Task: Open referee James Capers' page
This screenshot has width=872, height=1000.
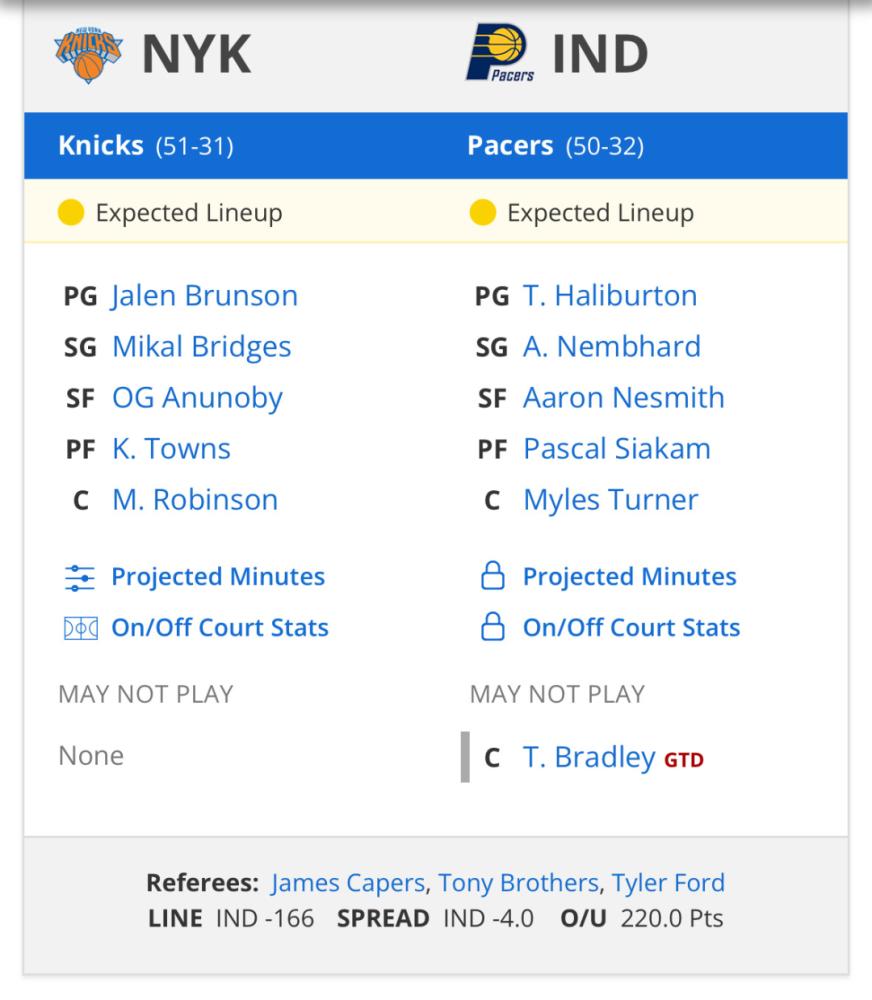Action: [x=348, y=883]
